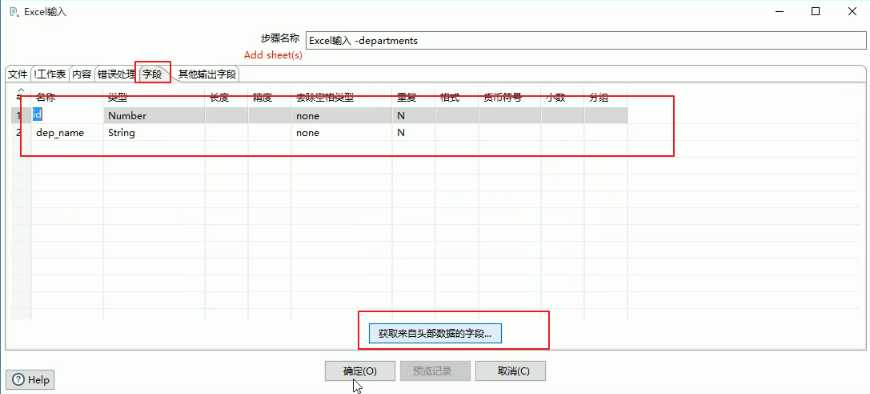This screenshot has width=870, height=394.
Task: Cancel the dialog with 取消(C)
Action: [510, 371]
